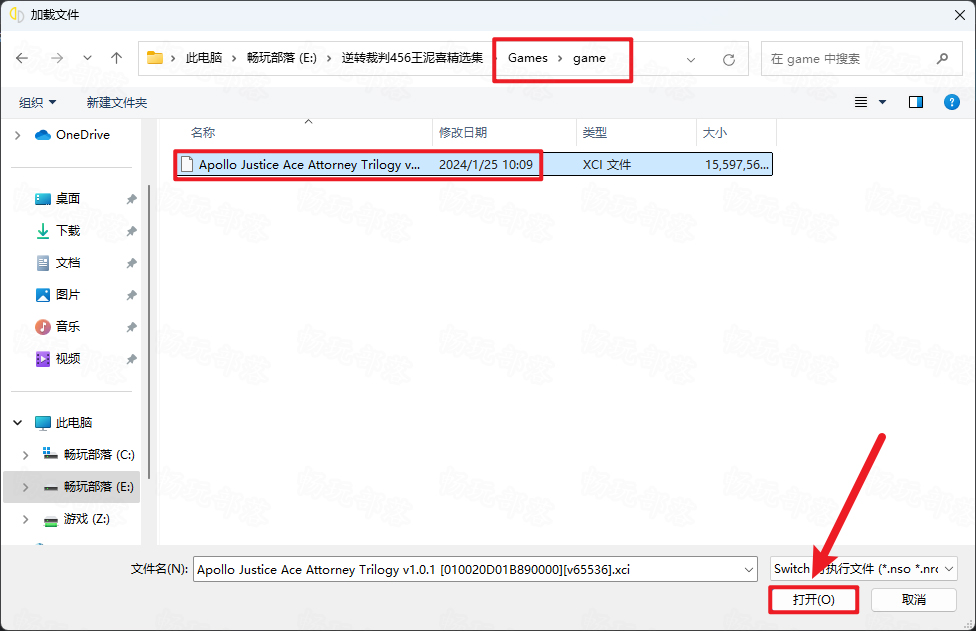Expand 畅玩部落 (E:) drive node
The height and width of the screenshot is (631, 976).
[25, 487]
